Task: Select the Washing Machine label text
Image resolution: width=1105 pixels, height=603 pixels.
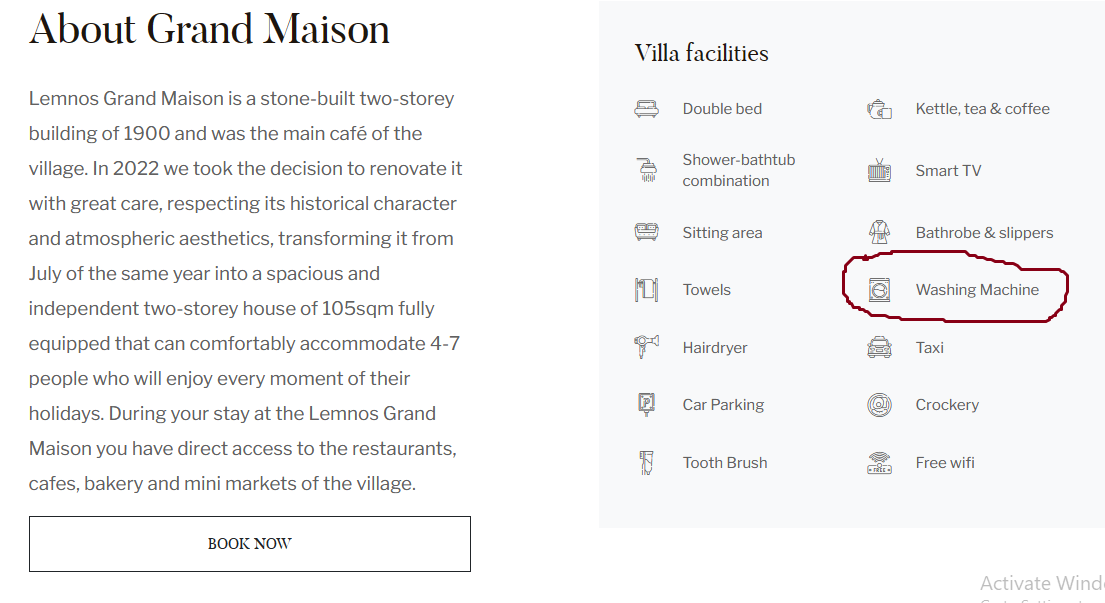Action: 977,290
